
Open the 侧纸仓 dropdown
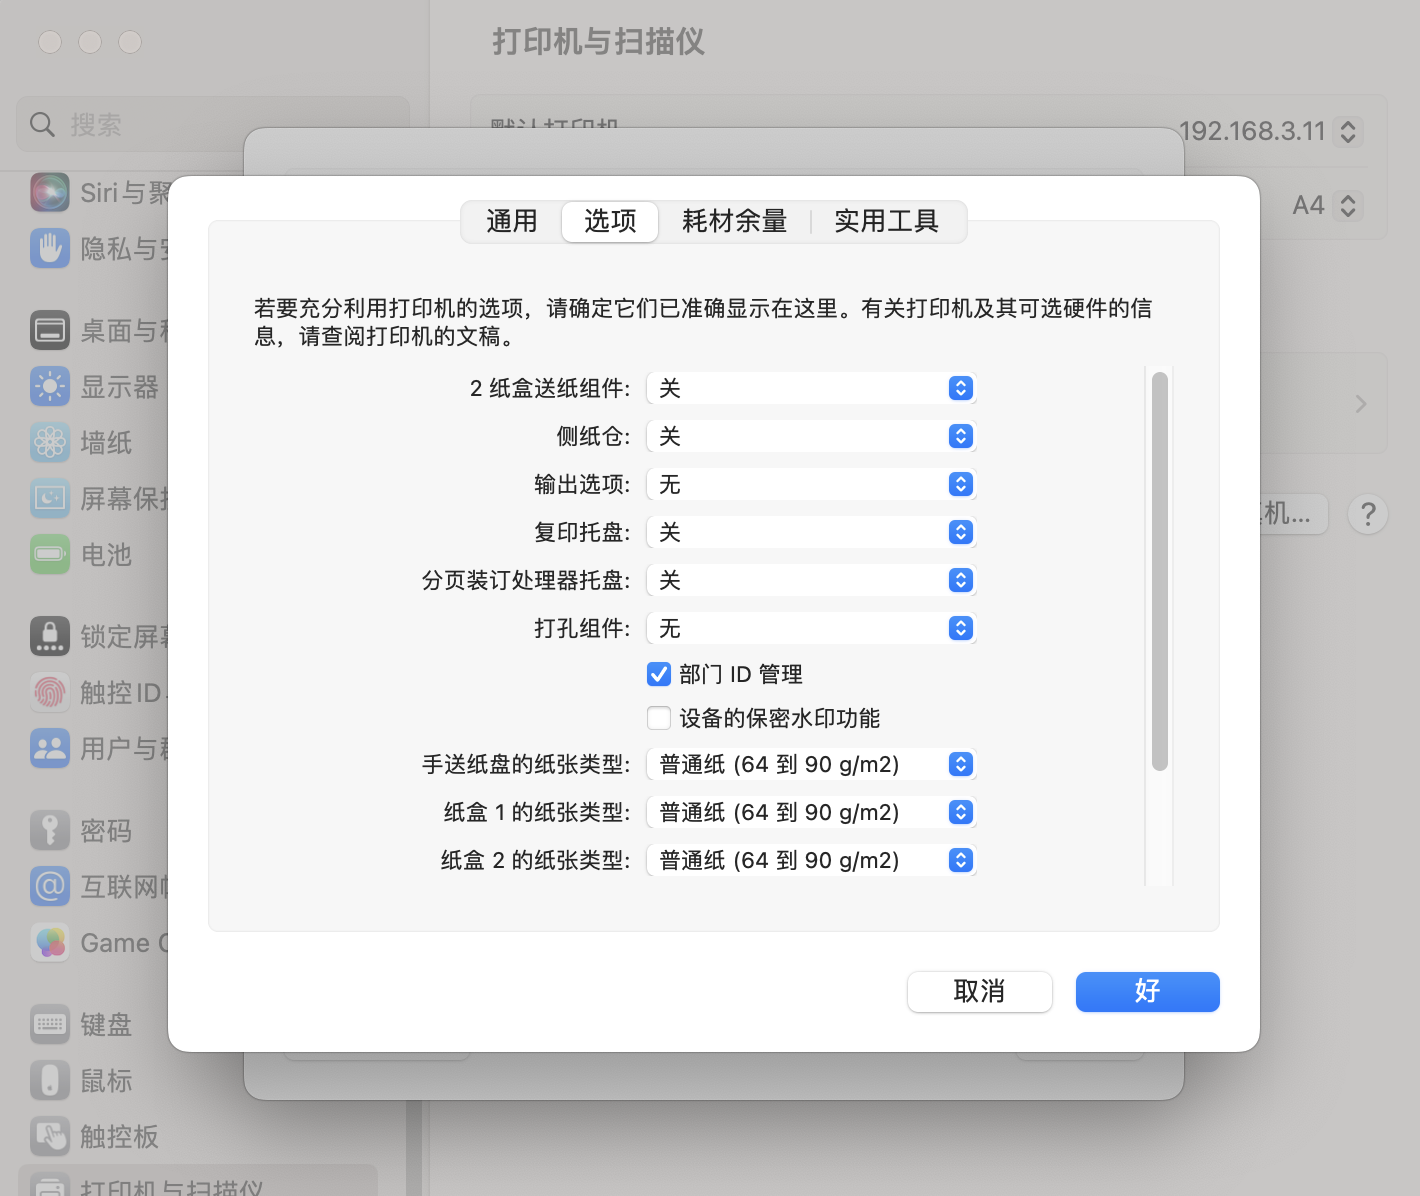coord(811,436)
